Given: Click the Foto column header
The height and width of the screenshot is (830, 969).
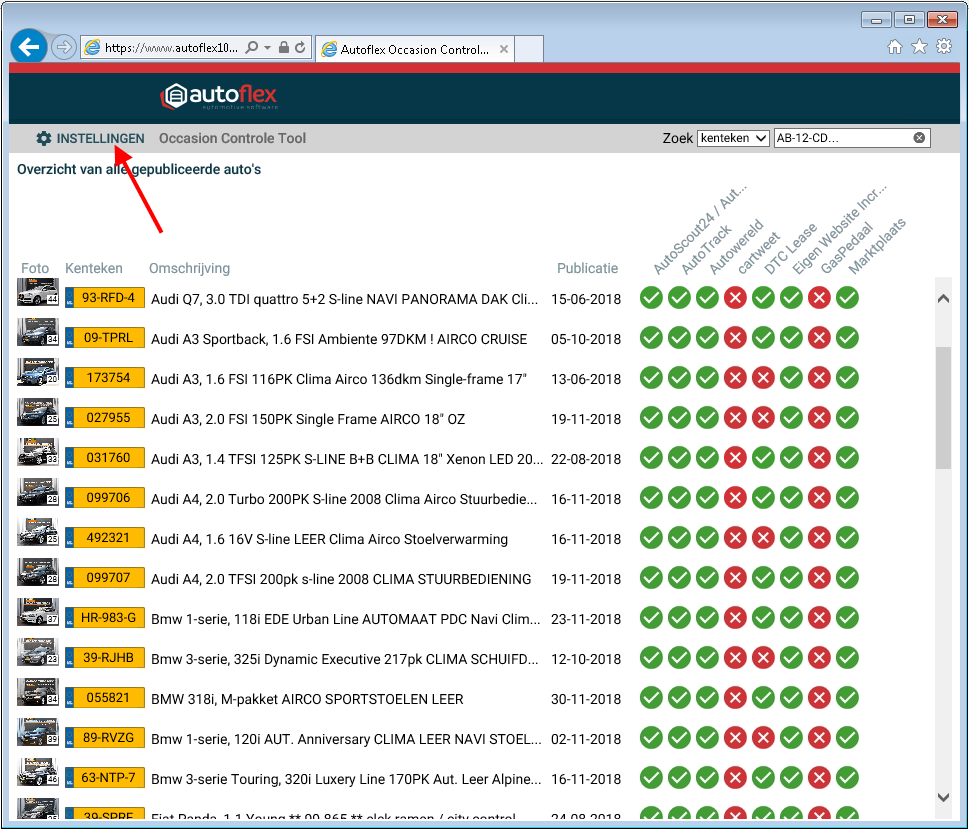Looking at the screenshot, I should 35,268.
